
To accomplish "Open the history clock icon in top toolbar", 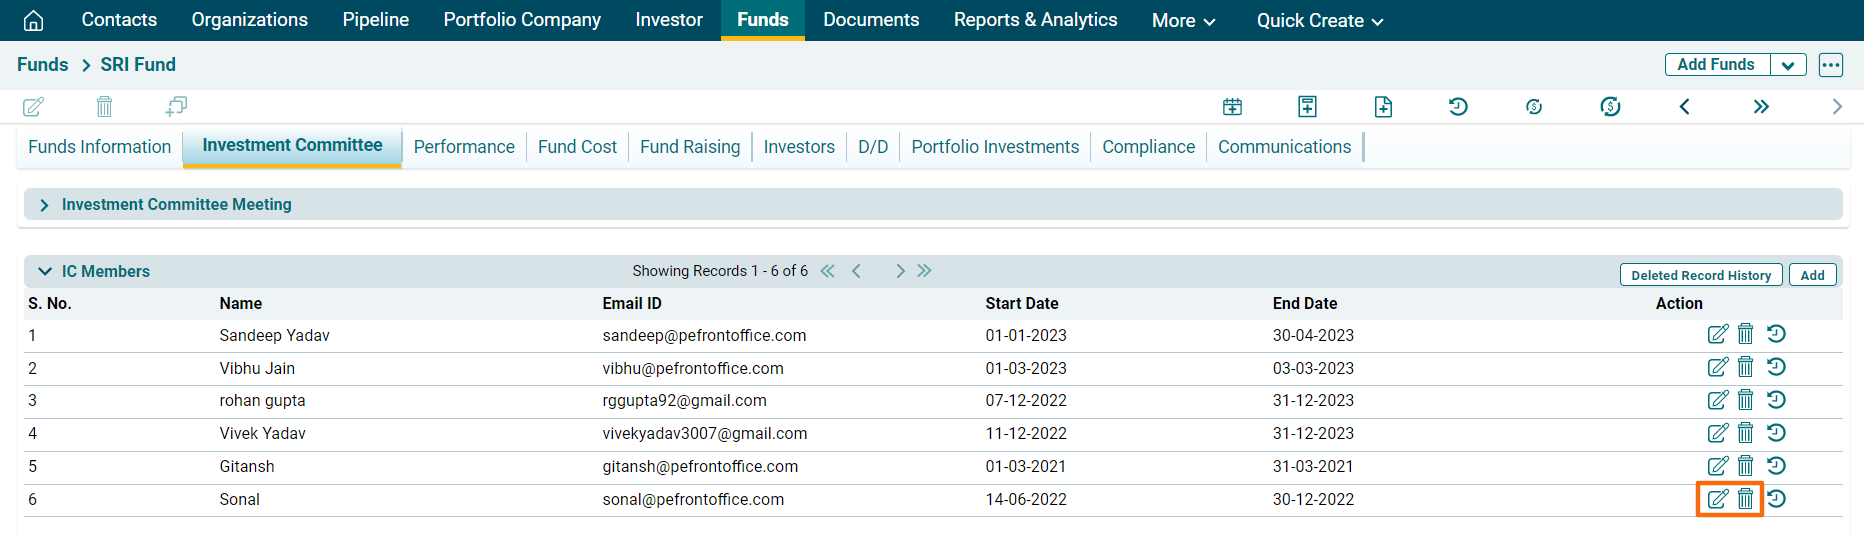I will coord(1458,107).
